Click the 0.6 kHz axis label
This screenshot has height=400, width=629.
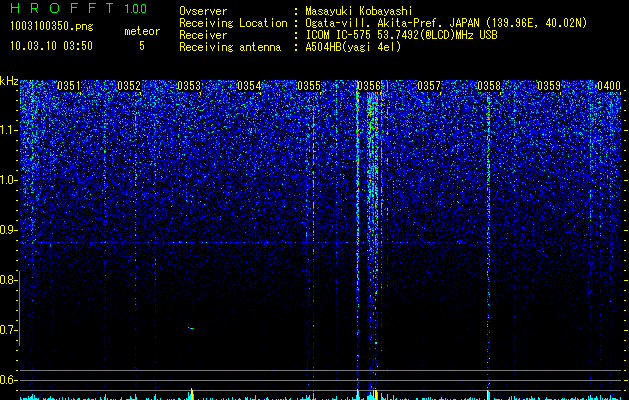point(8,380)
